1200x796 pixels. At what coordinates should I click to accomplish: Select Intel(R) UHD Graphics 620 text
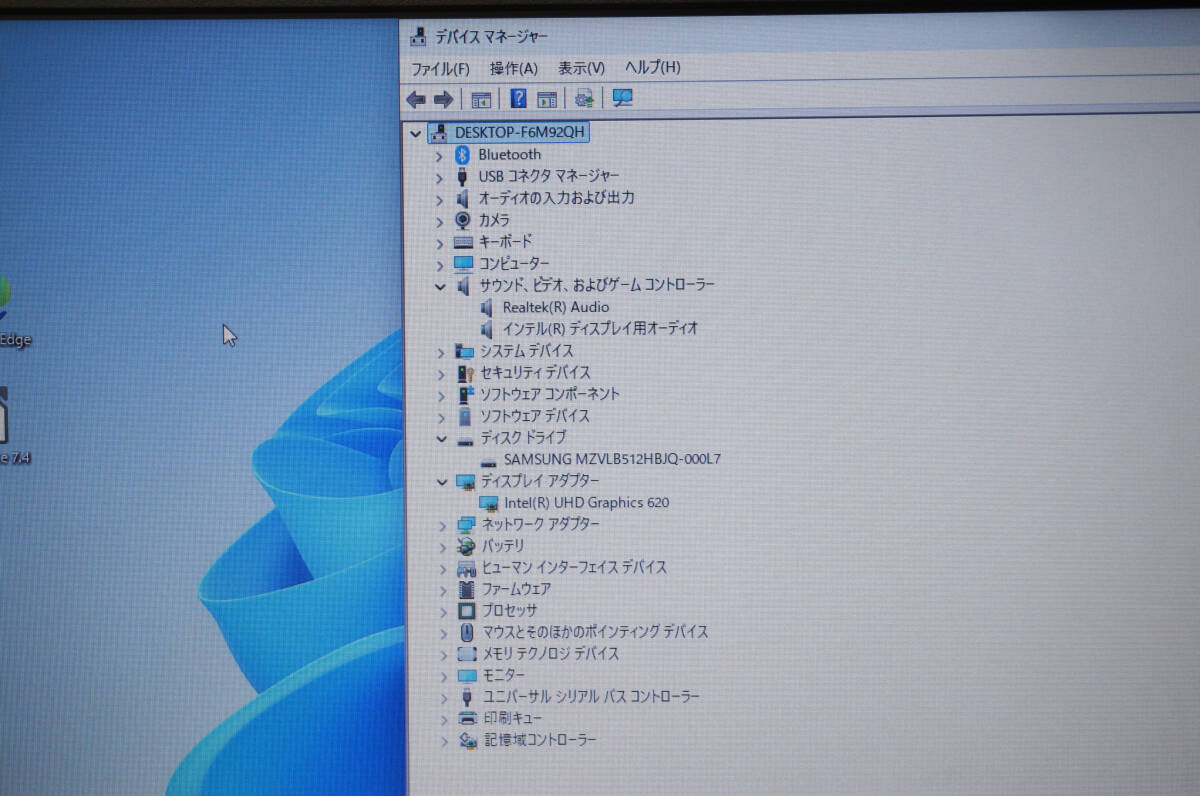tap(586, 502)
